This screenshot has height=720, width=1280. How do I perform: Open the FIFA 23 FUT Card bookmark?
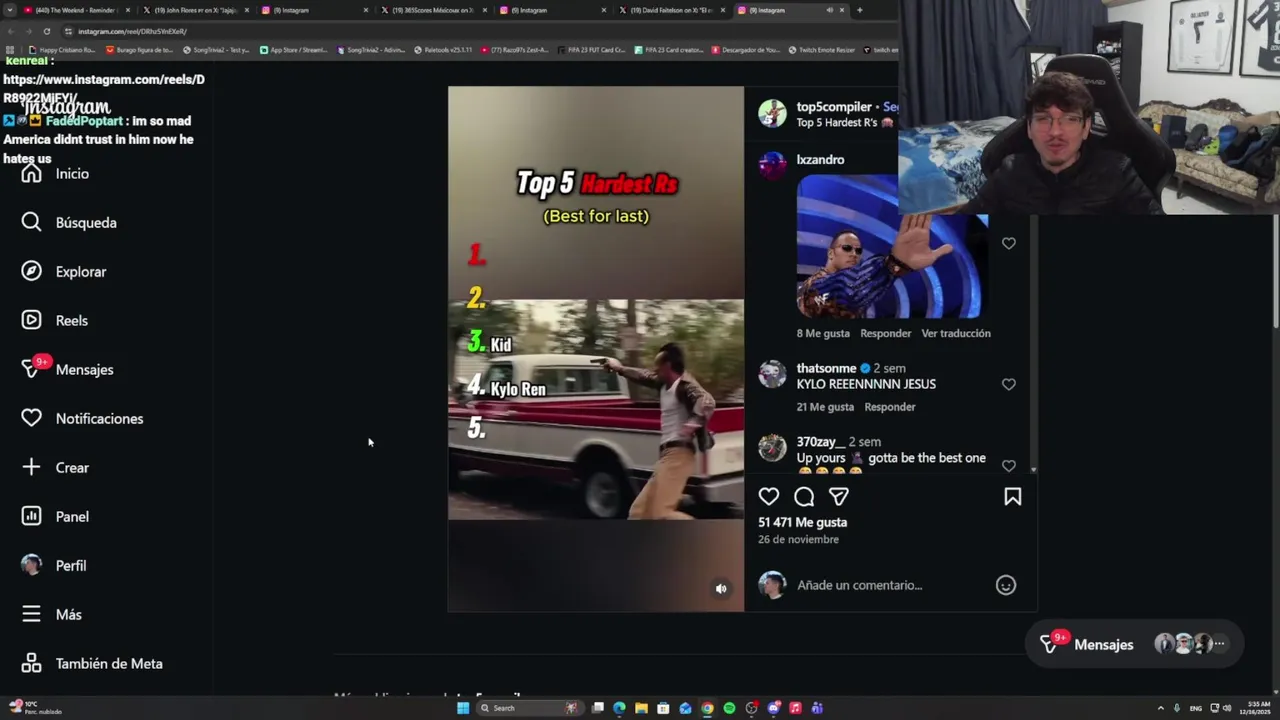point(592,50)
